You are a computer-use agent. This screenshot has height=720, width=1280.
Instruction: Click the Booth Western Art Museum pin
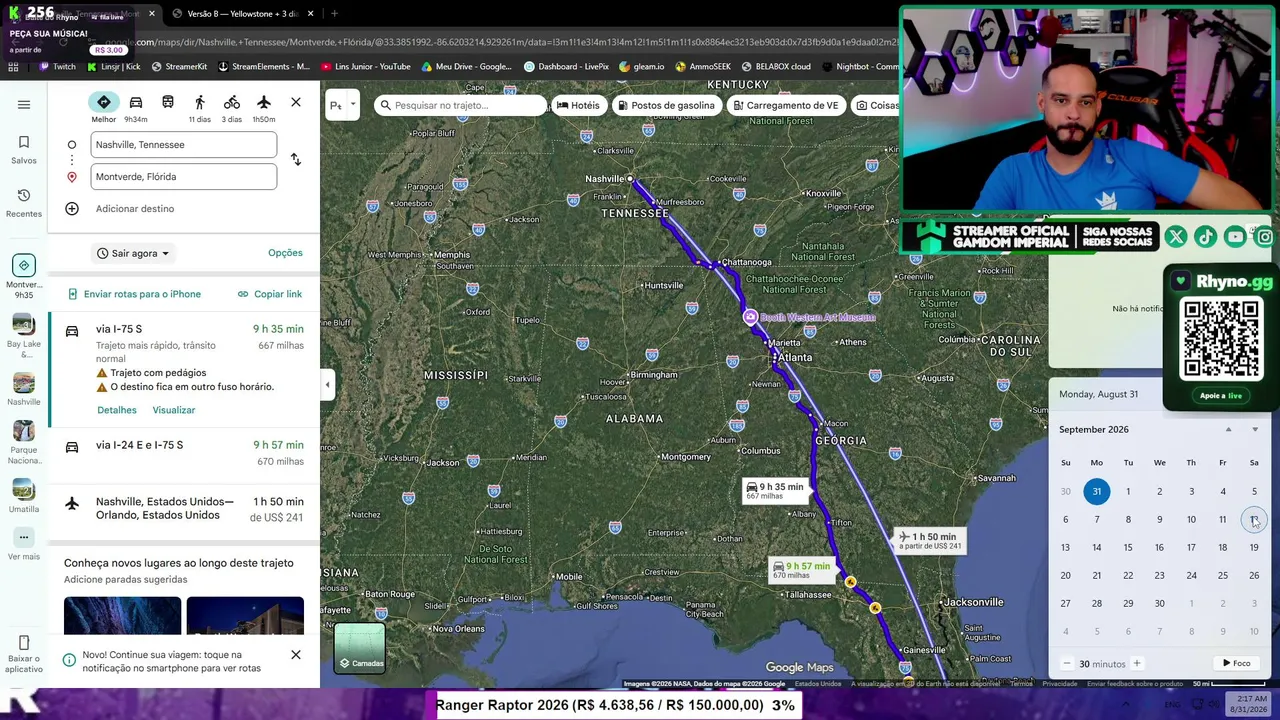point(750,317)
